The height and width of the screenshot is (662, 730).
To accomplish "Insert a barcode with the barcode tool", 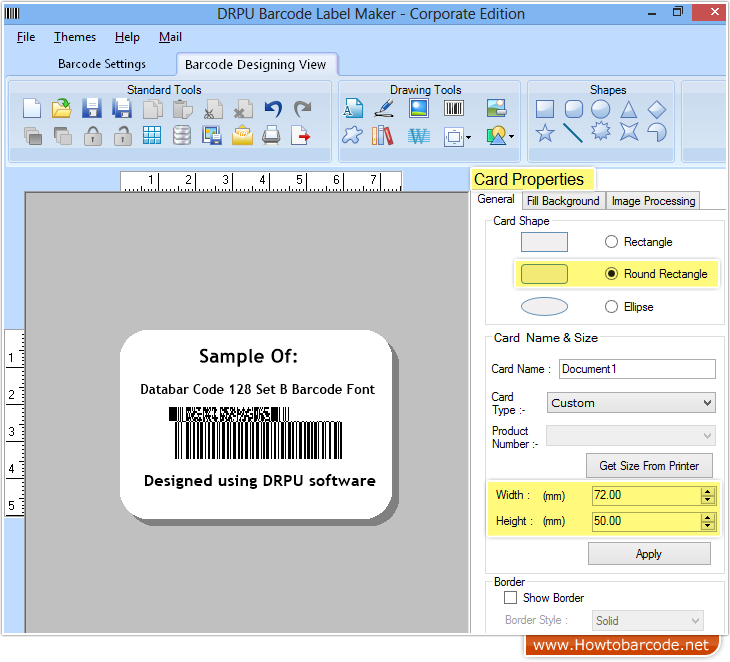I will pyautogui.click(x=453, y=108).
